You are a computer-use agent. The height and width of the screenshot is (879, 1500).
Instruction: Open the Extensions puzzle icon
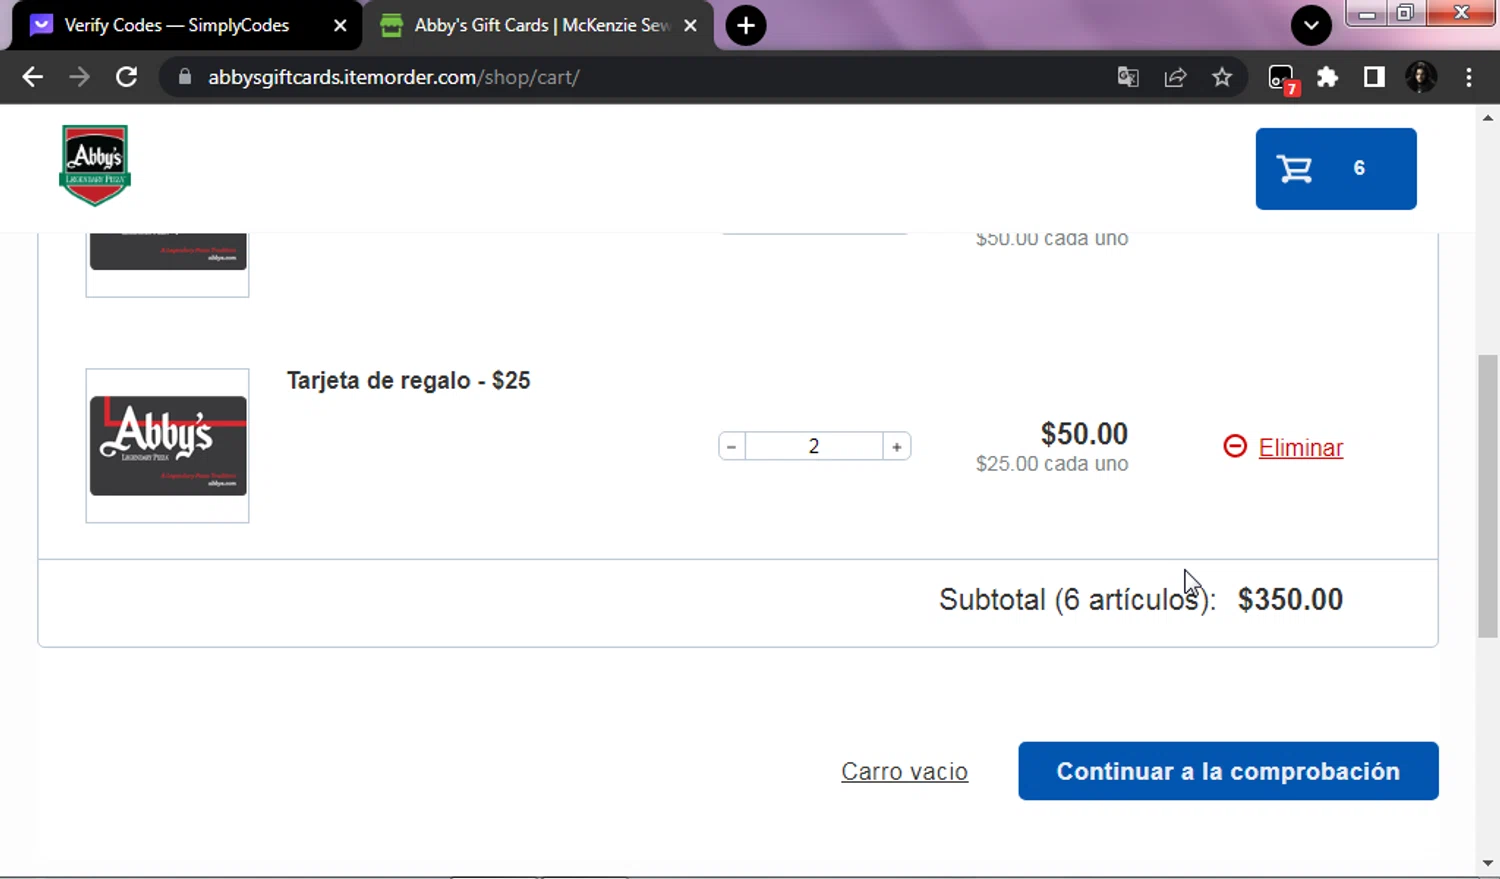click(x=1327, y=77)
